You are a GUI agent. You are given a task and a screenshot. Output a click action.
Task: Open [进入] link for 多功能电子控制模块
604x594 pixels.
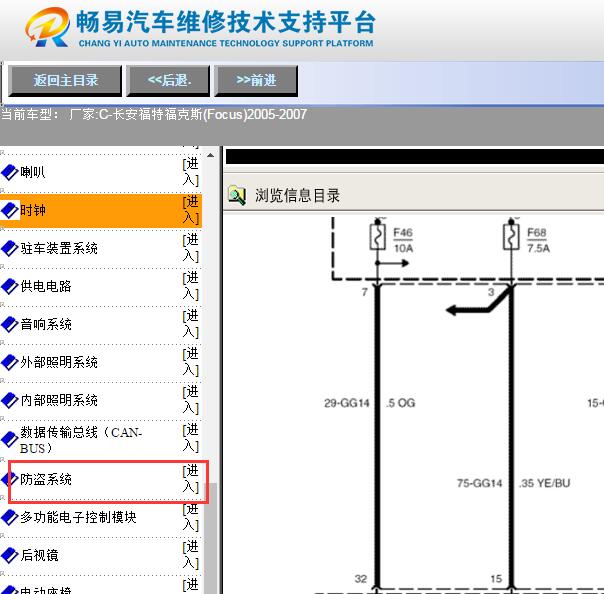(191, 517)
